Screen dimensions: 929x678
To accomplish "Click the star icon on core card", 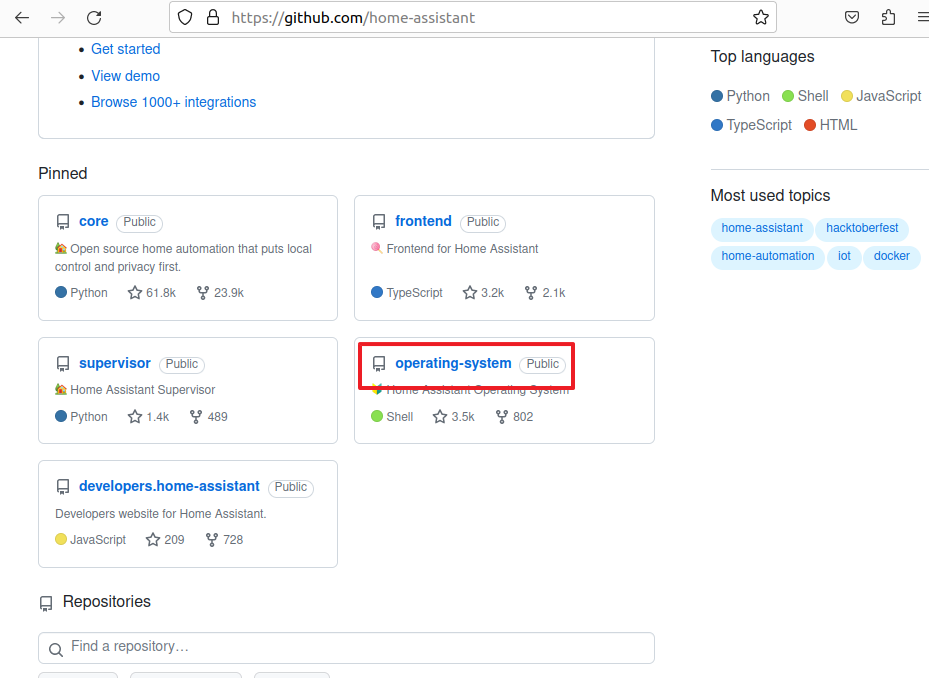I will (x=135, y=293).
